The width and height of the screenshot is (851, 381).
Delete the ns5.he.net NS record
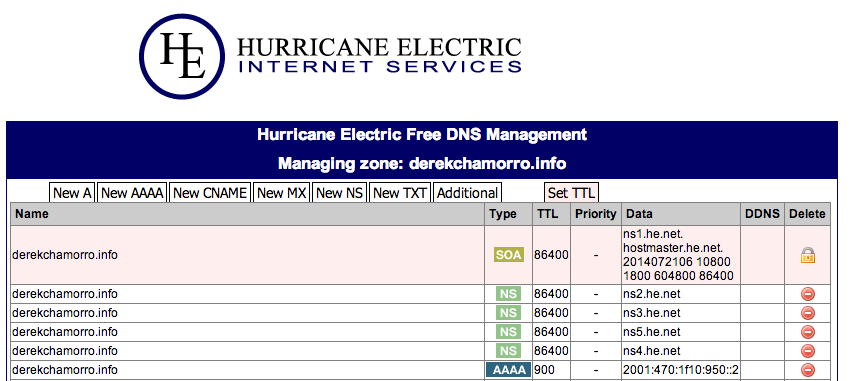pos(808,332)
